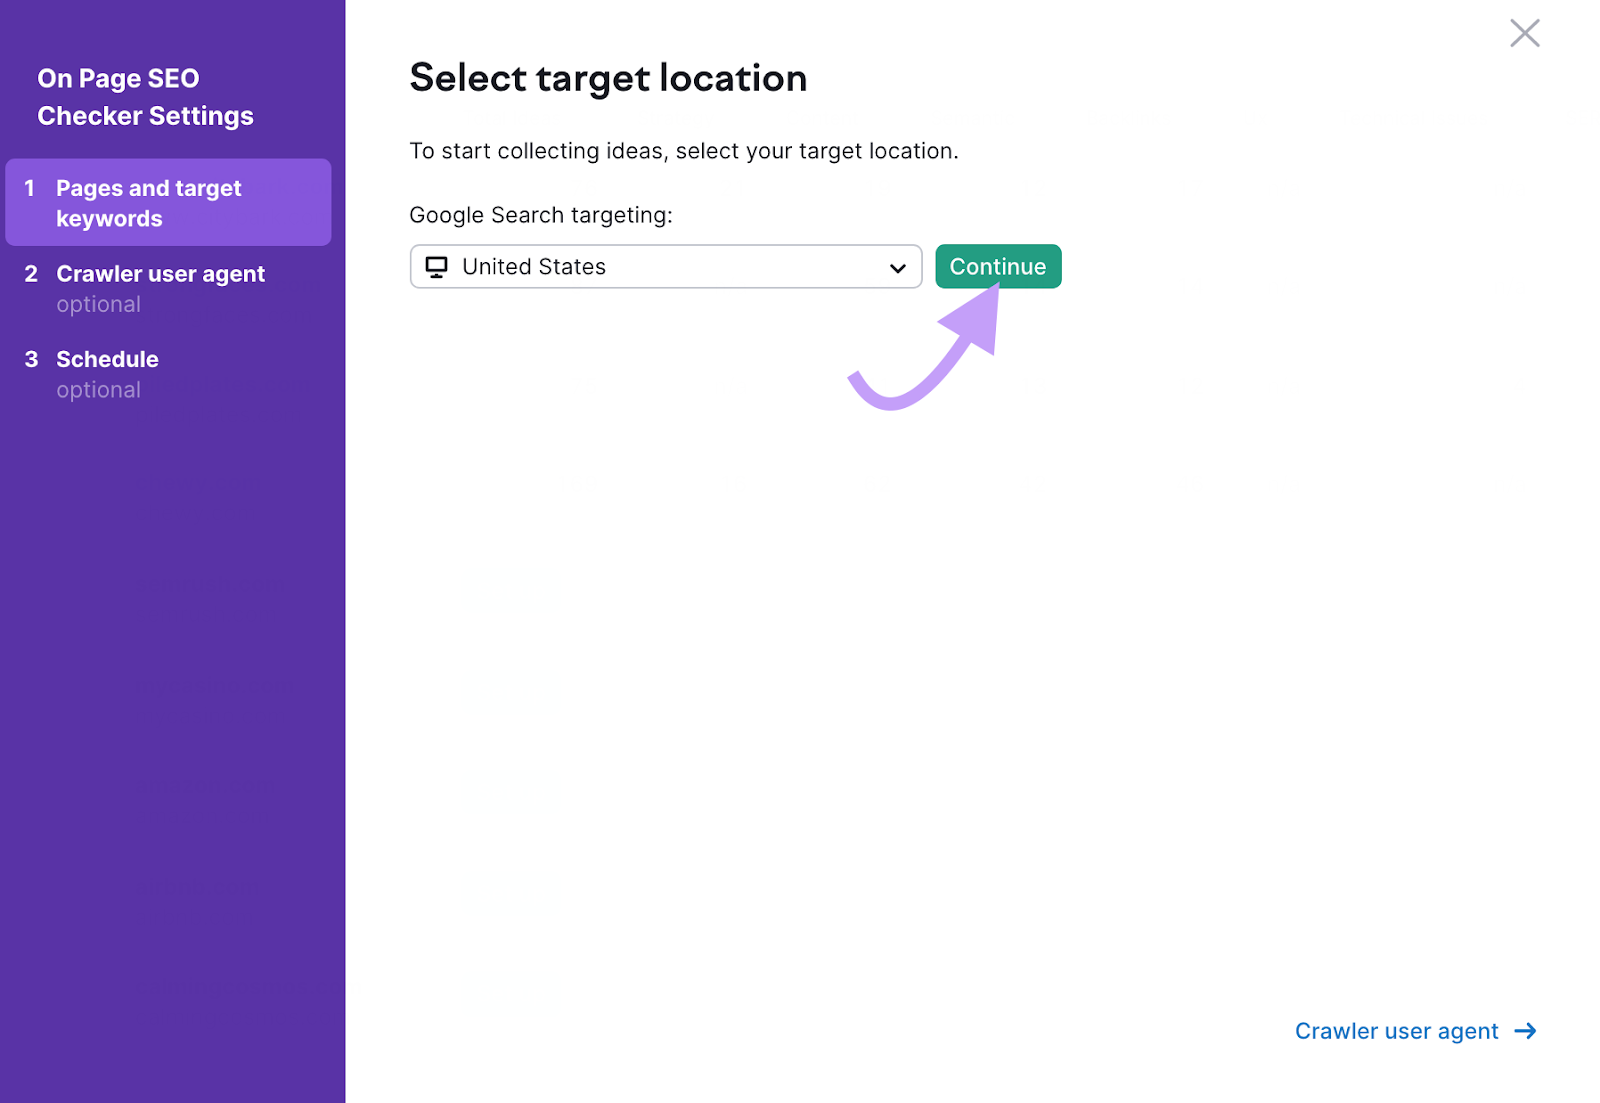The width and height of the screenshot is (1600, 1103).
Task: Click the green Continue button
Action: point(998,266)
